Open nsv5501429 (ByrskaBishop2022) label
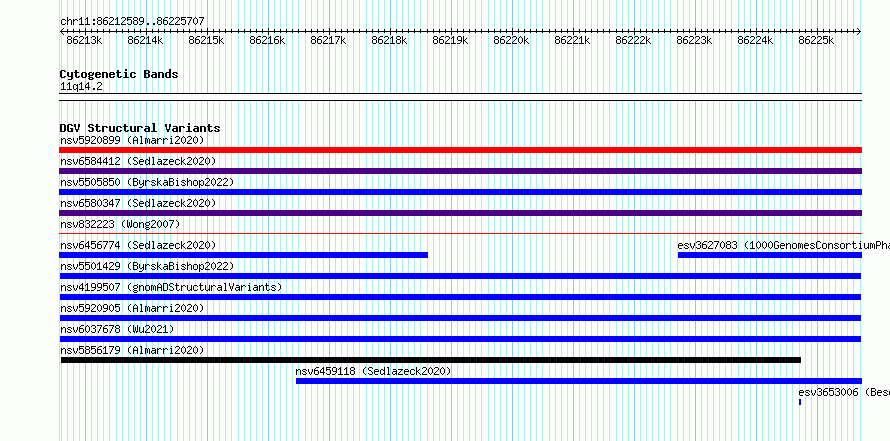The image size is (890, 441). pos(147,266)
